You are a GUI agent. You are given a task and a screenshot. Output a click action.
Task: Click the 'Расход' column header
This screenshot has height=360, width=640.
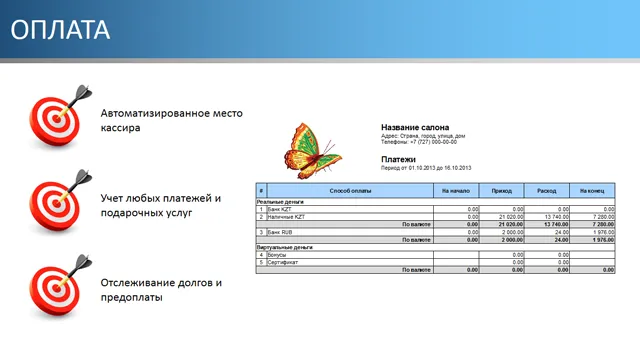pos(547,191)
